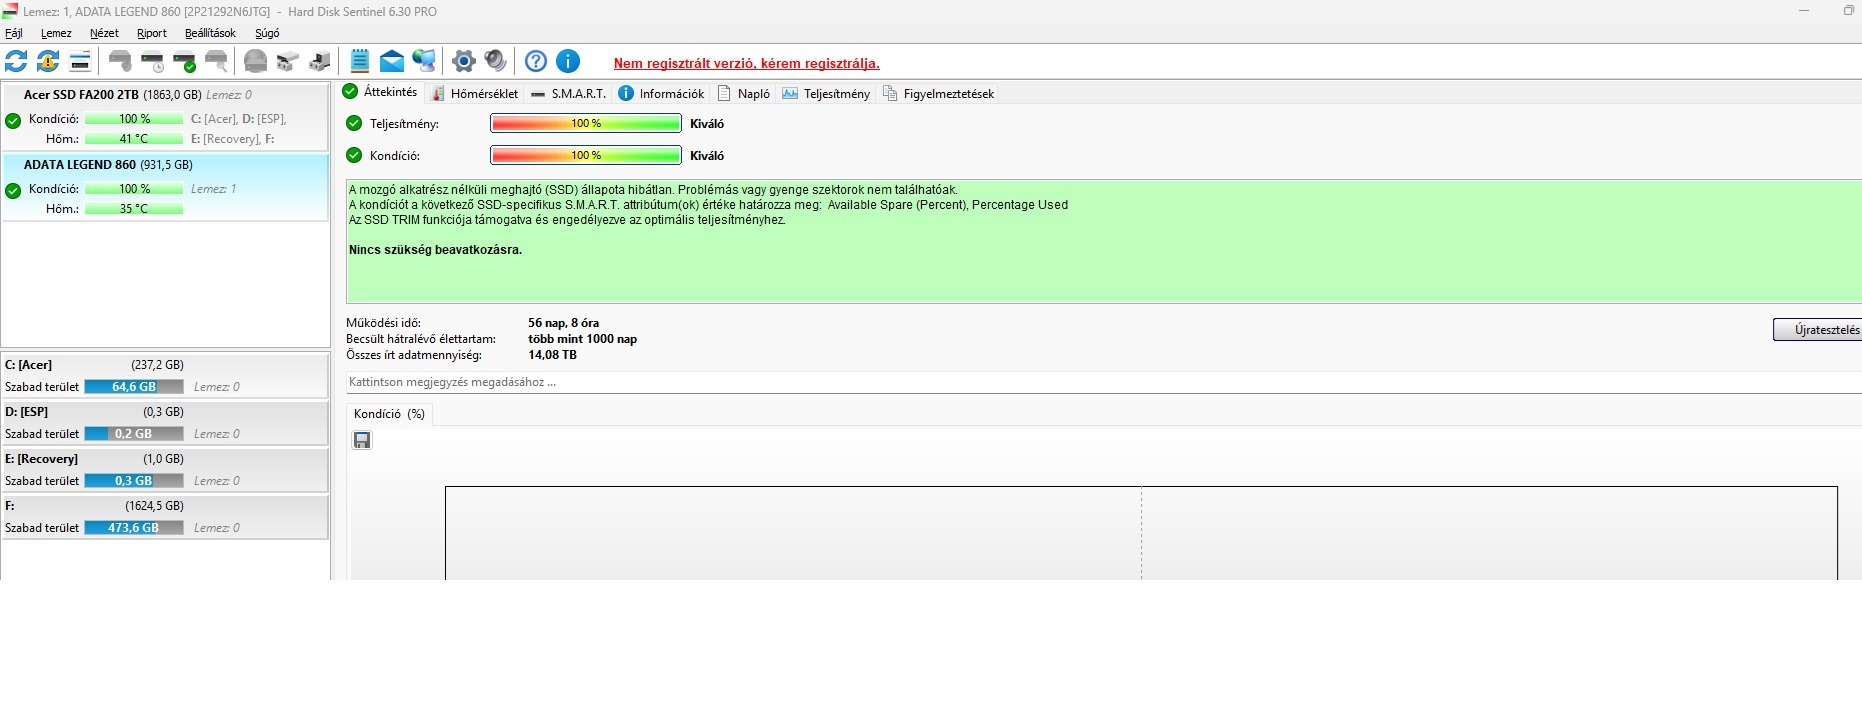Open the Súgó menu
1862x728 pixels.
pos(267,33)
